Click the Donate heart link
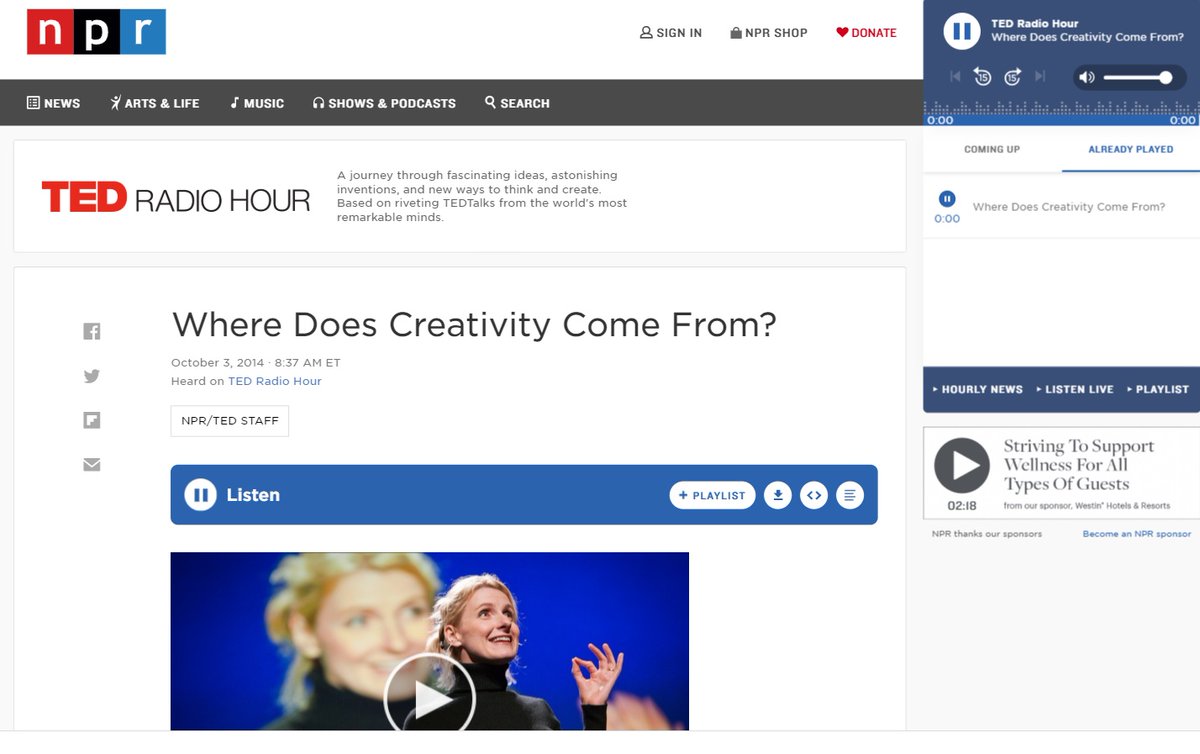 coord(867,33)
